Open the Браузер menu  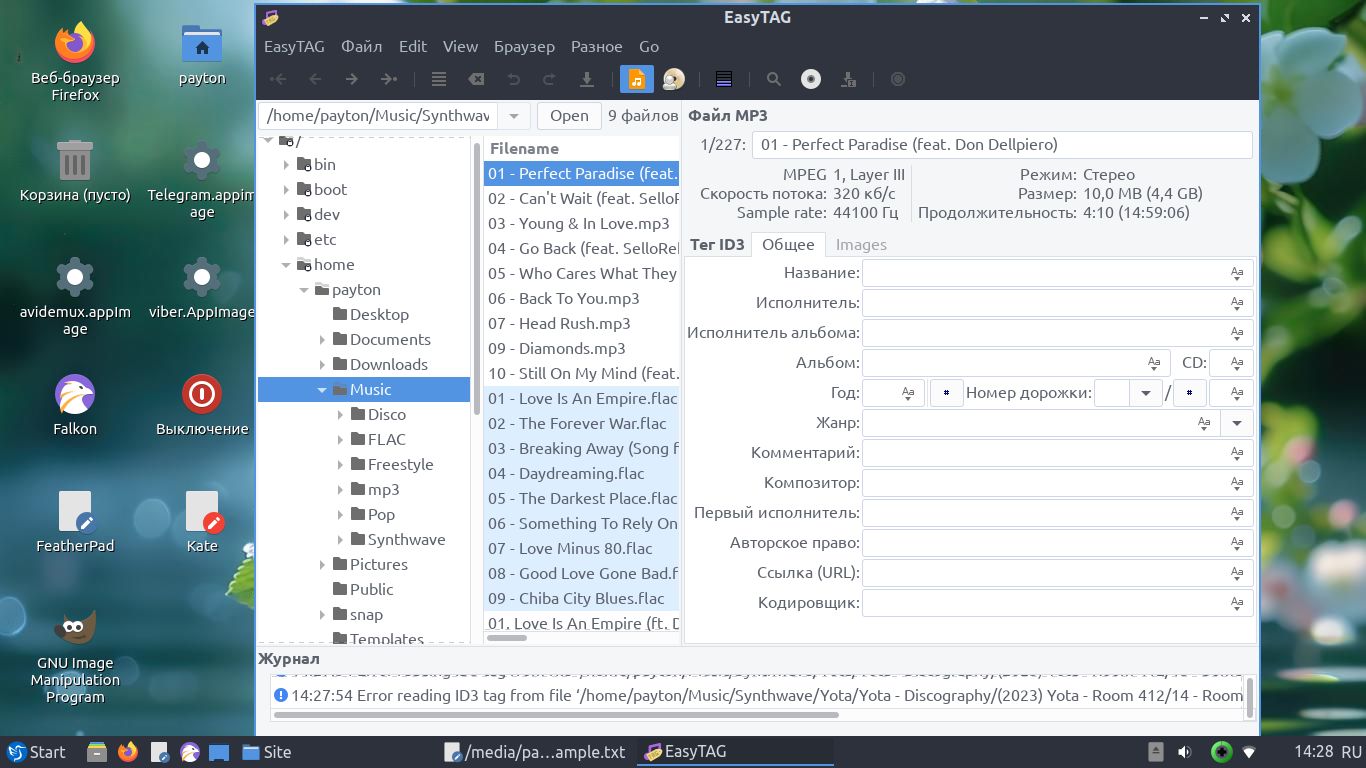click(524, 46)
